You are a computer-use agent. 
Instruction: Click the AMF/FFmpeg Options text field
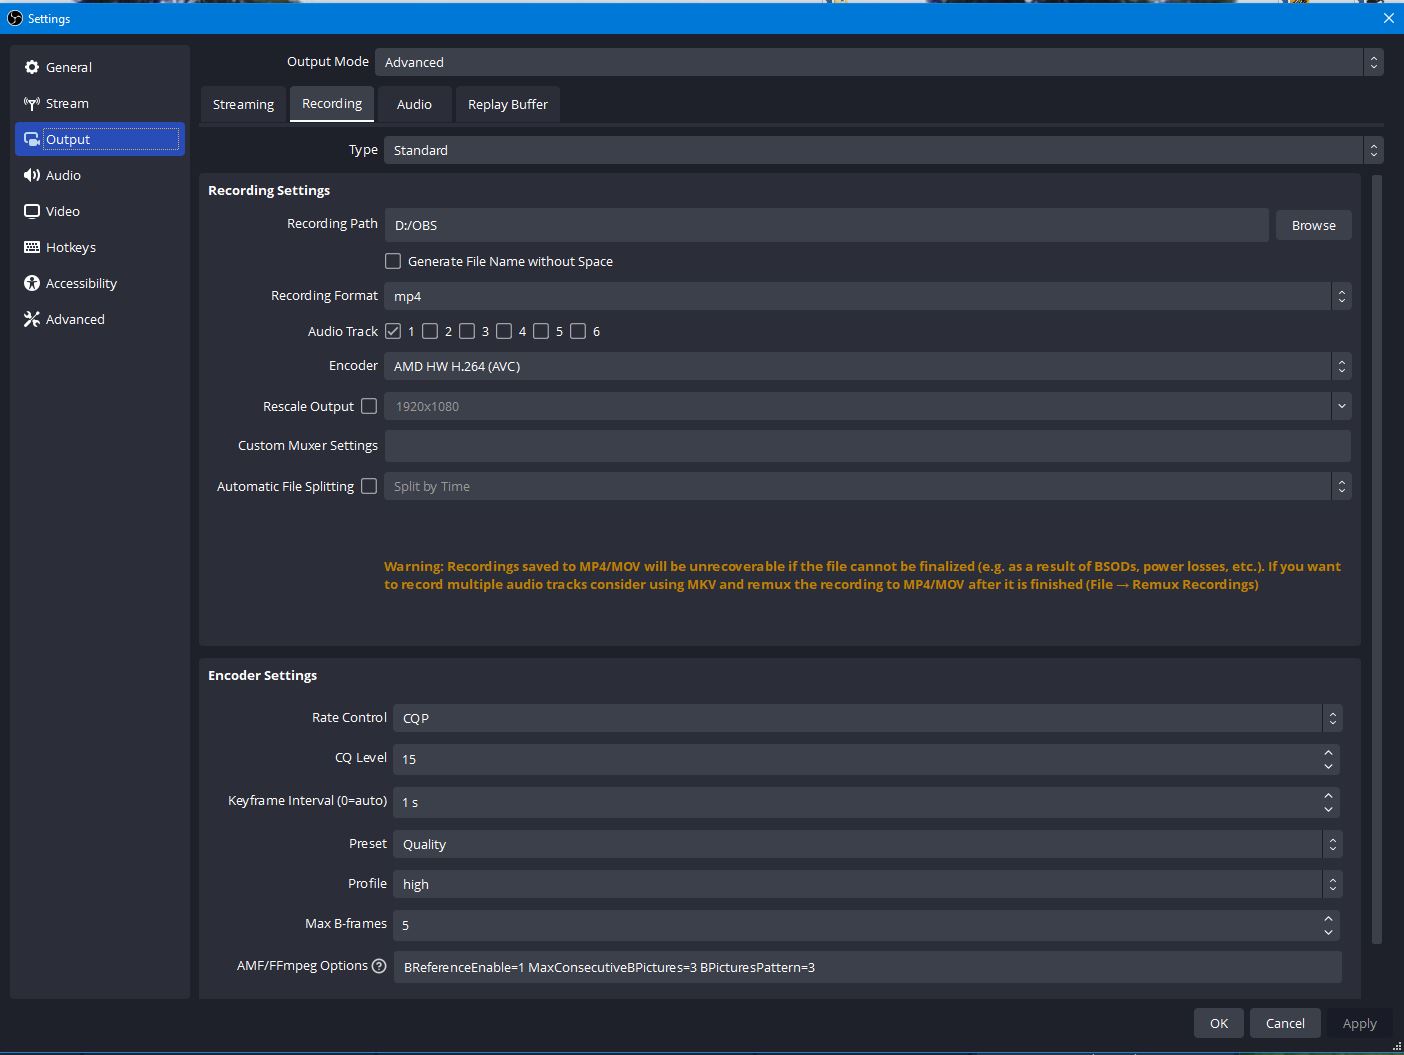[x=867, y=967]
